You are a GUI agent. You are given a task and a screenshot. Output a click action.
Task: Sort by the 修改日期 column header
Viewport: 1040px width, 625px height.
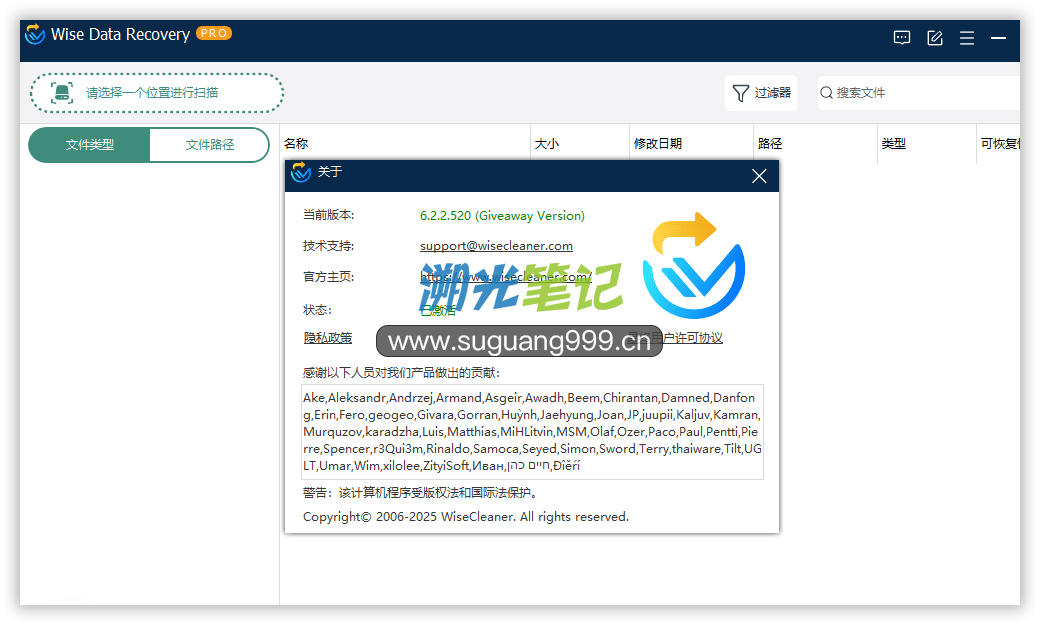[x=658, y=144]
